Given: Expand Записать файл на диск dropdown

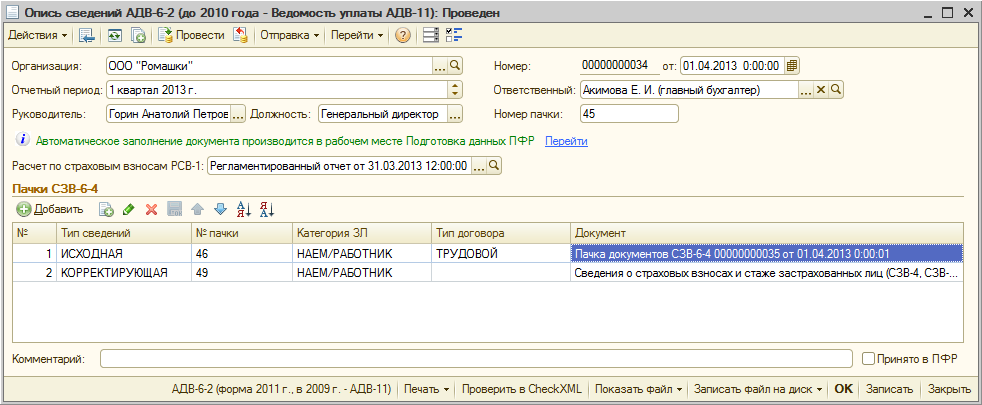Looking at the screenshot, I should click(x=758, y=389).
